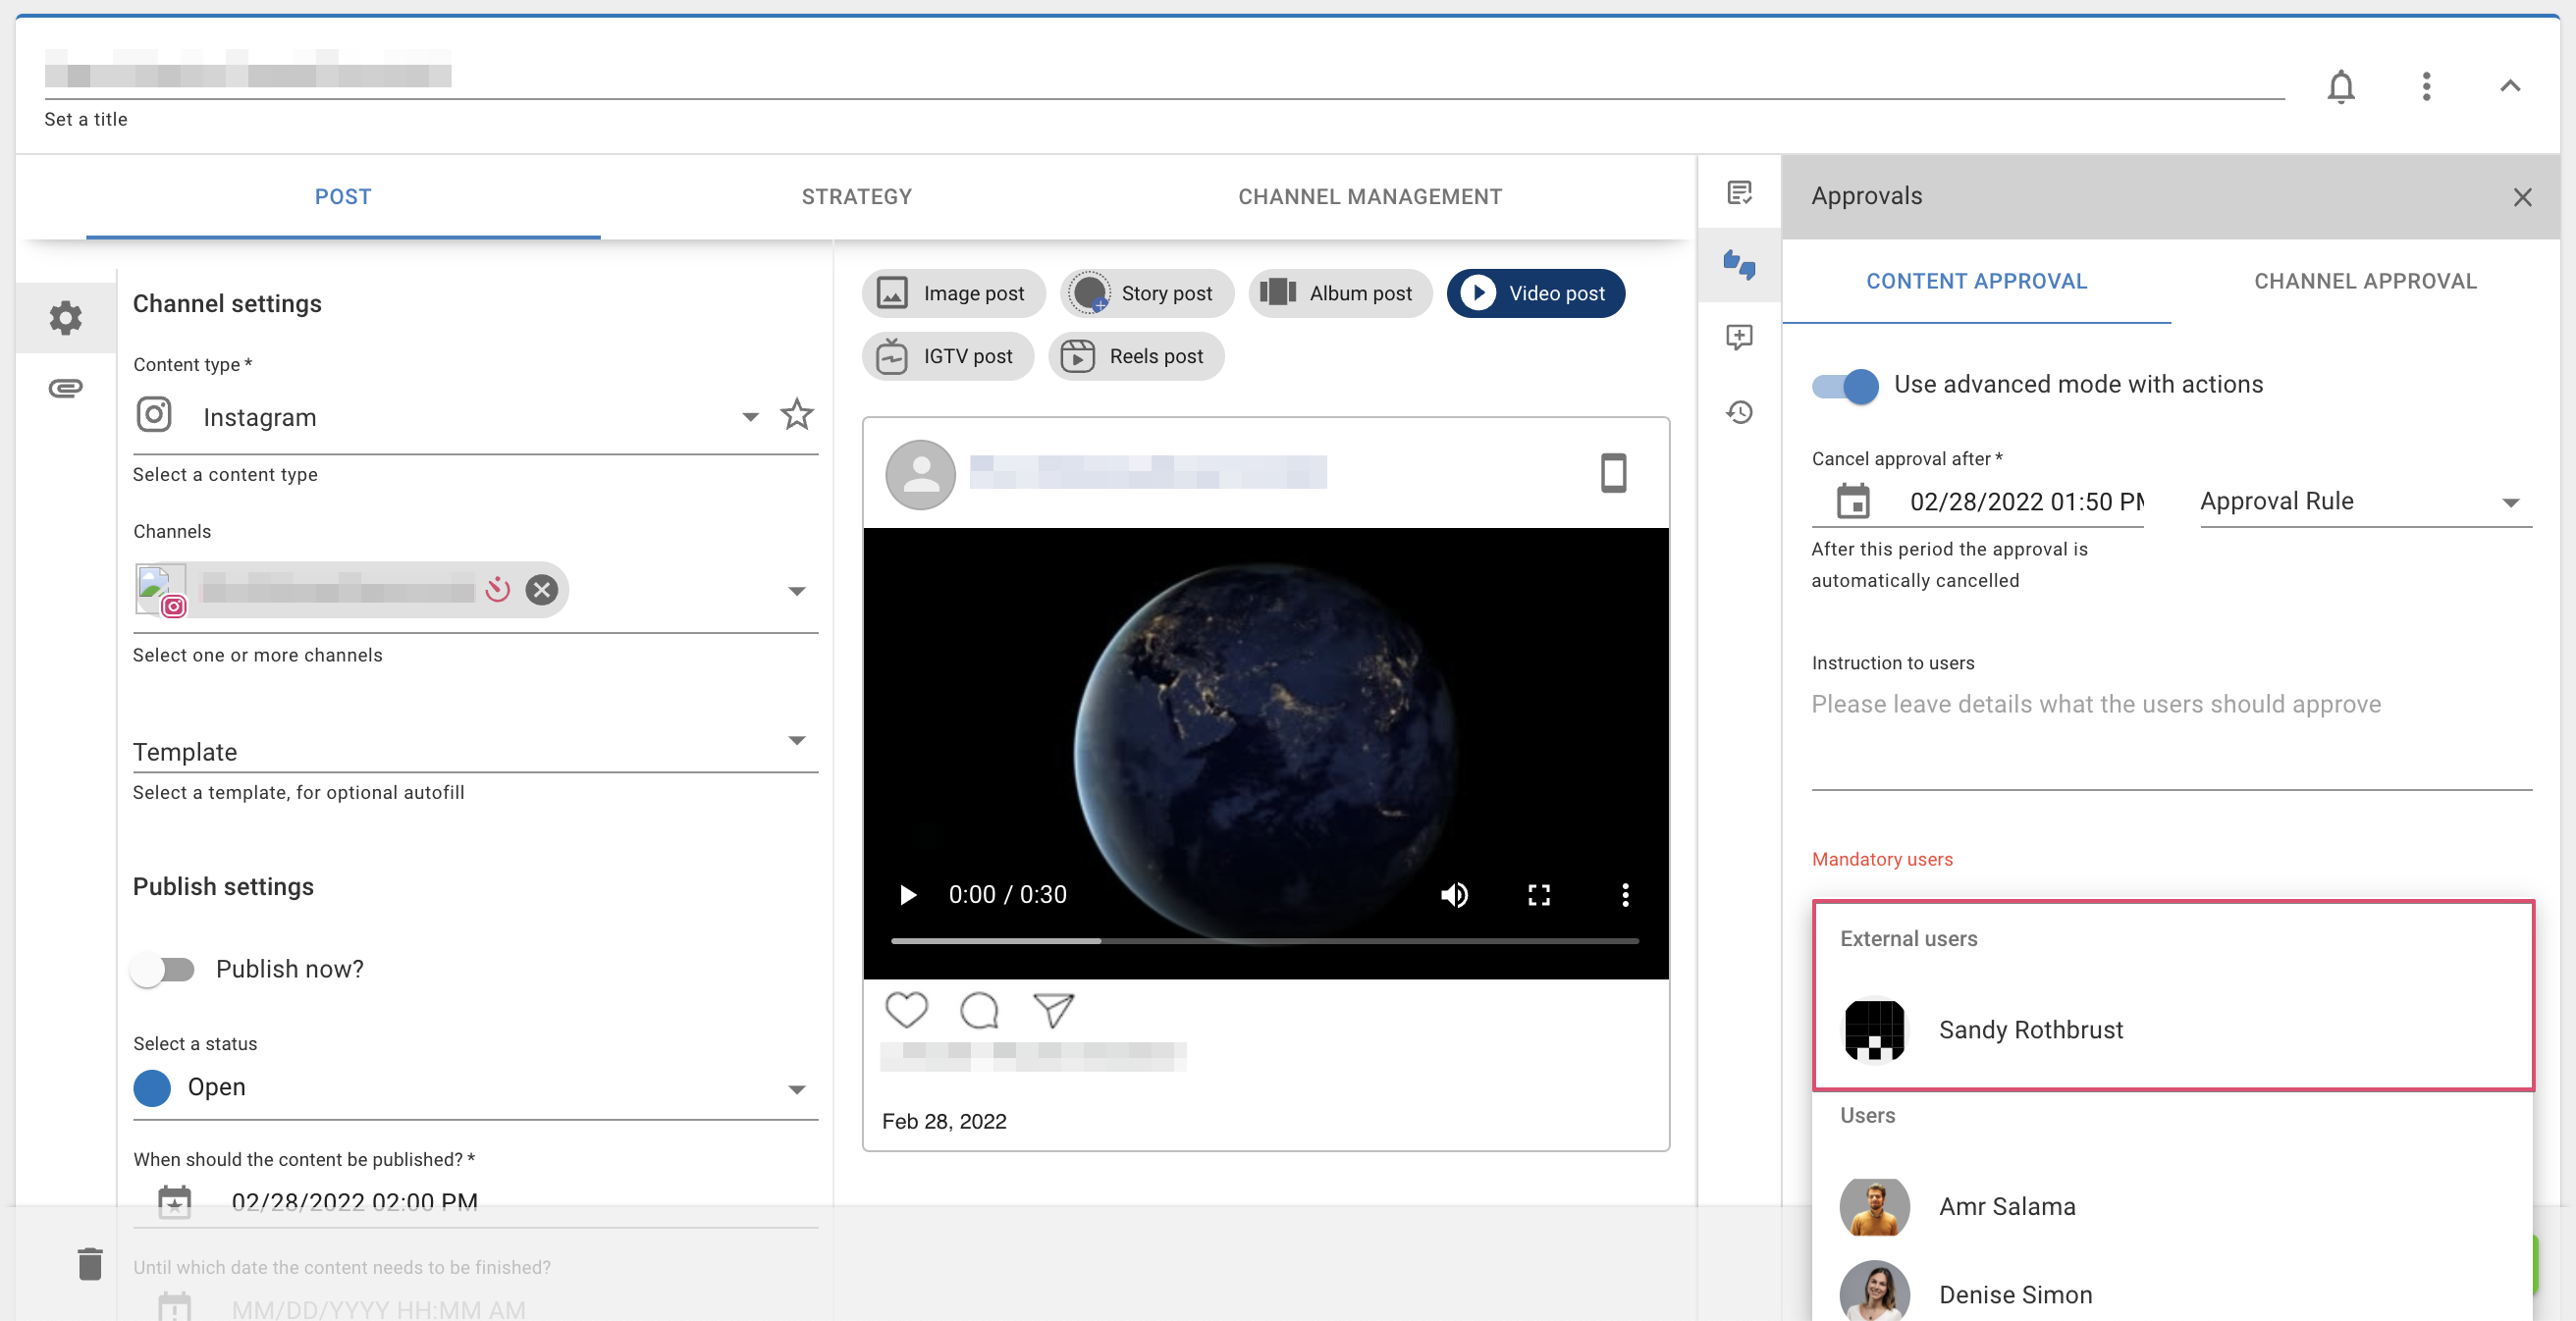Viewport: 2576px width, 1321px height.
Task: Click the like heart icon
Action: tap(906, 1010)
